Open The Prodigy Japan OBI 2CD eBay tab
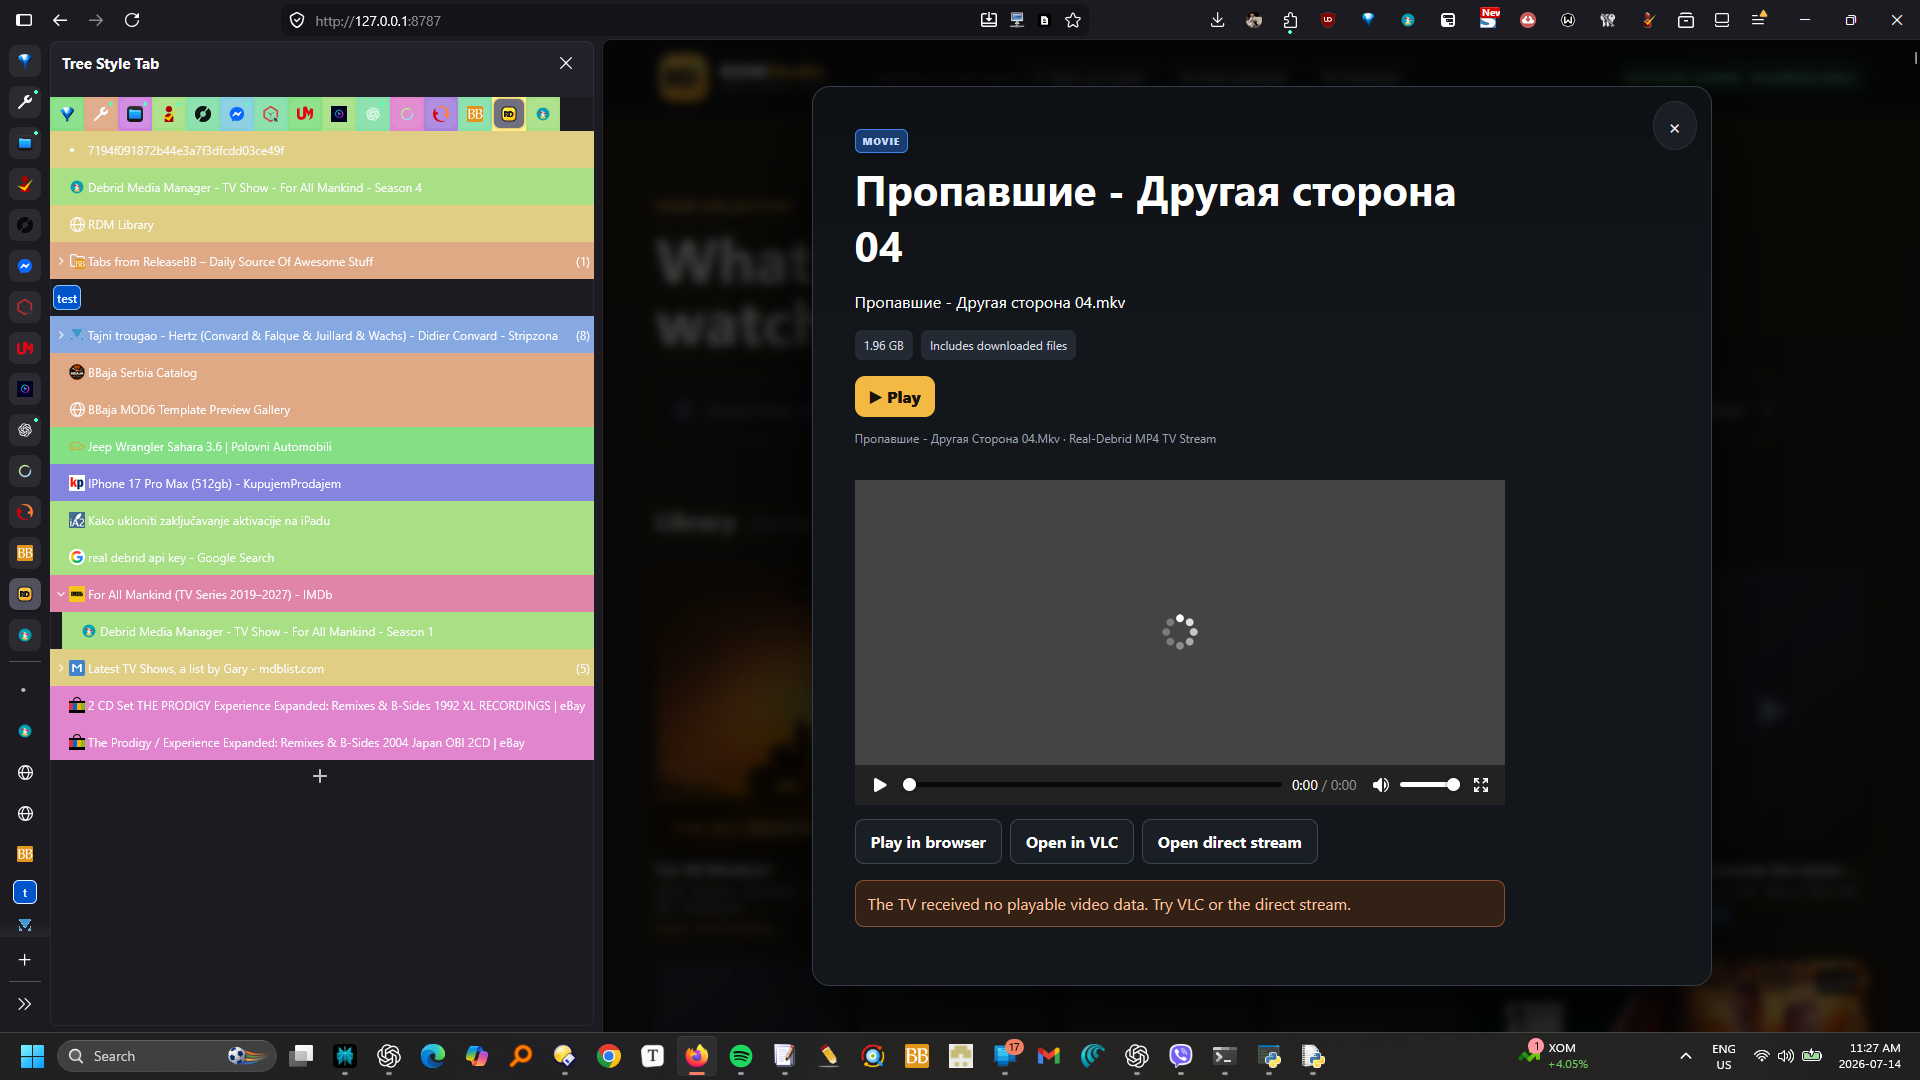The width and height of the screenshot is (1920, 1080). coord(322,742)
